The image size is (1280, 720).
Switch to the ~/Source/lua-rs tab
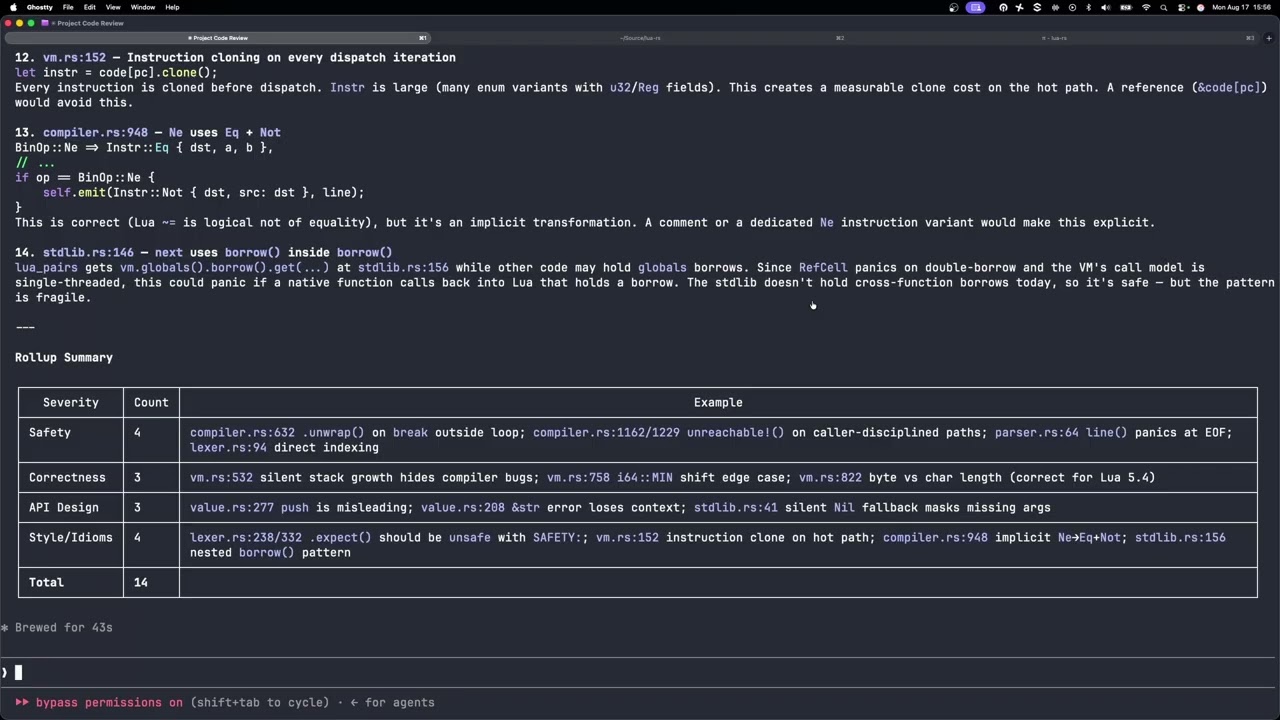[640, 38]
